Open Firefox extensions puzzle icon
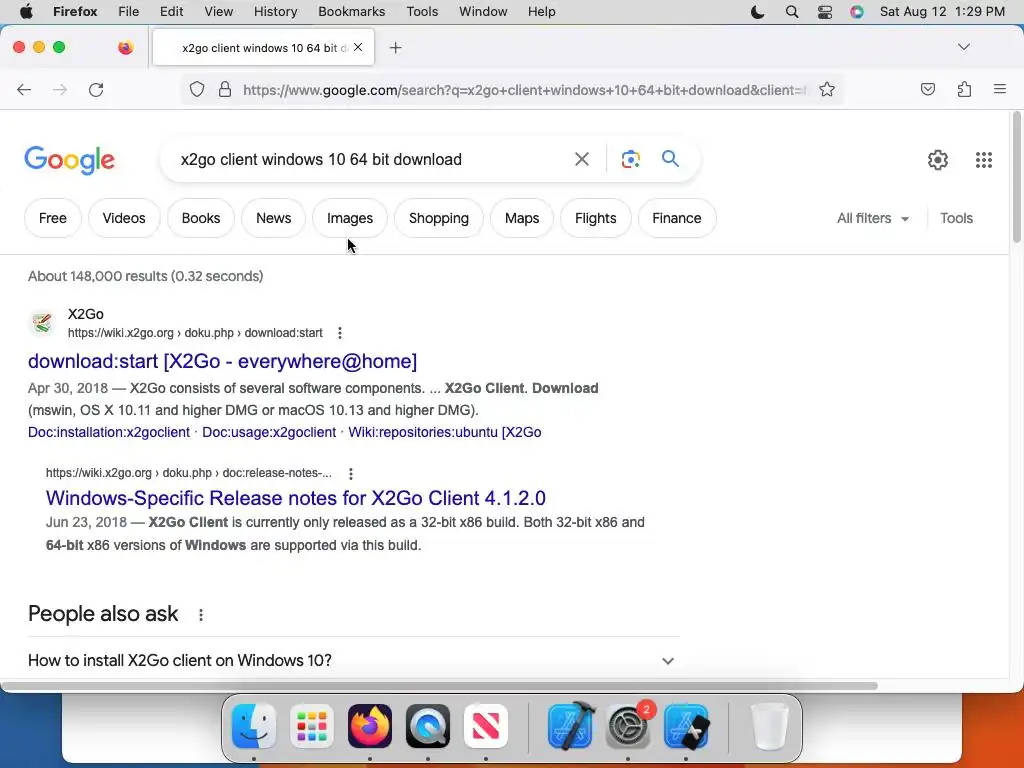This screenshot has height=768, width=1024. [x=964, y=89]
